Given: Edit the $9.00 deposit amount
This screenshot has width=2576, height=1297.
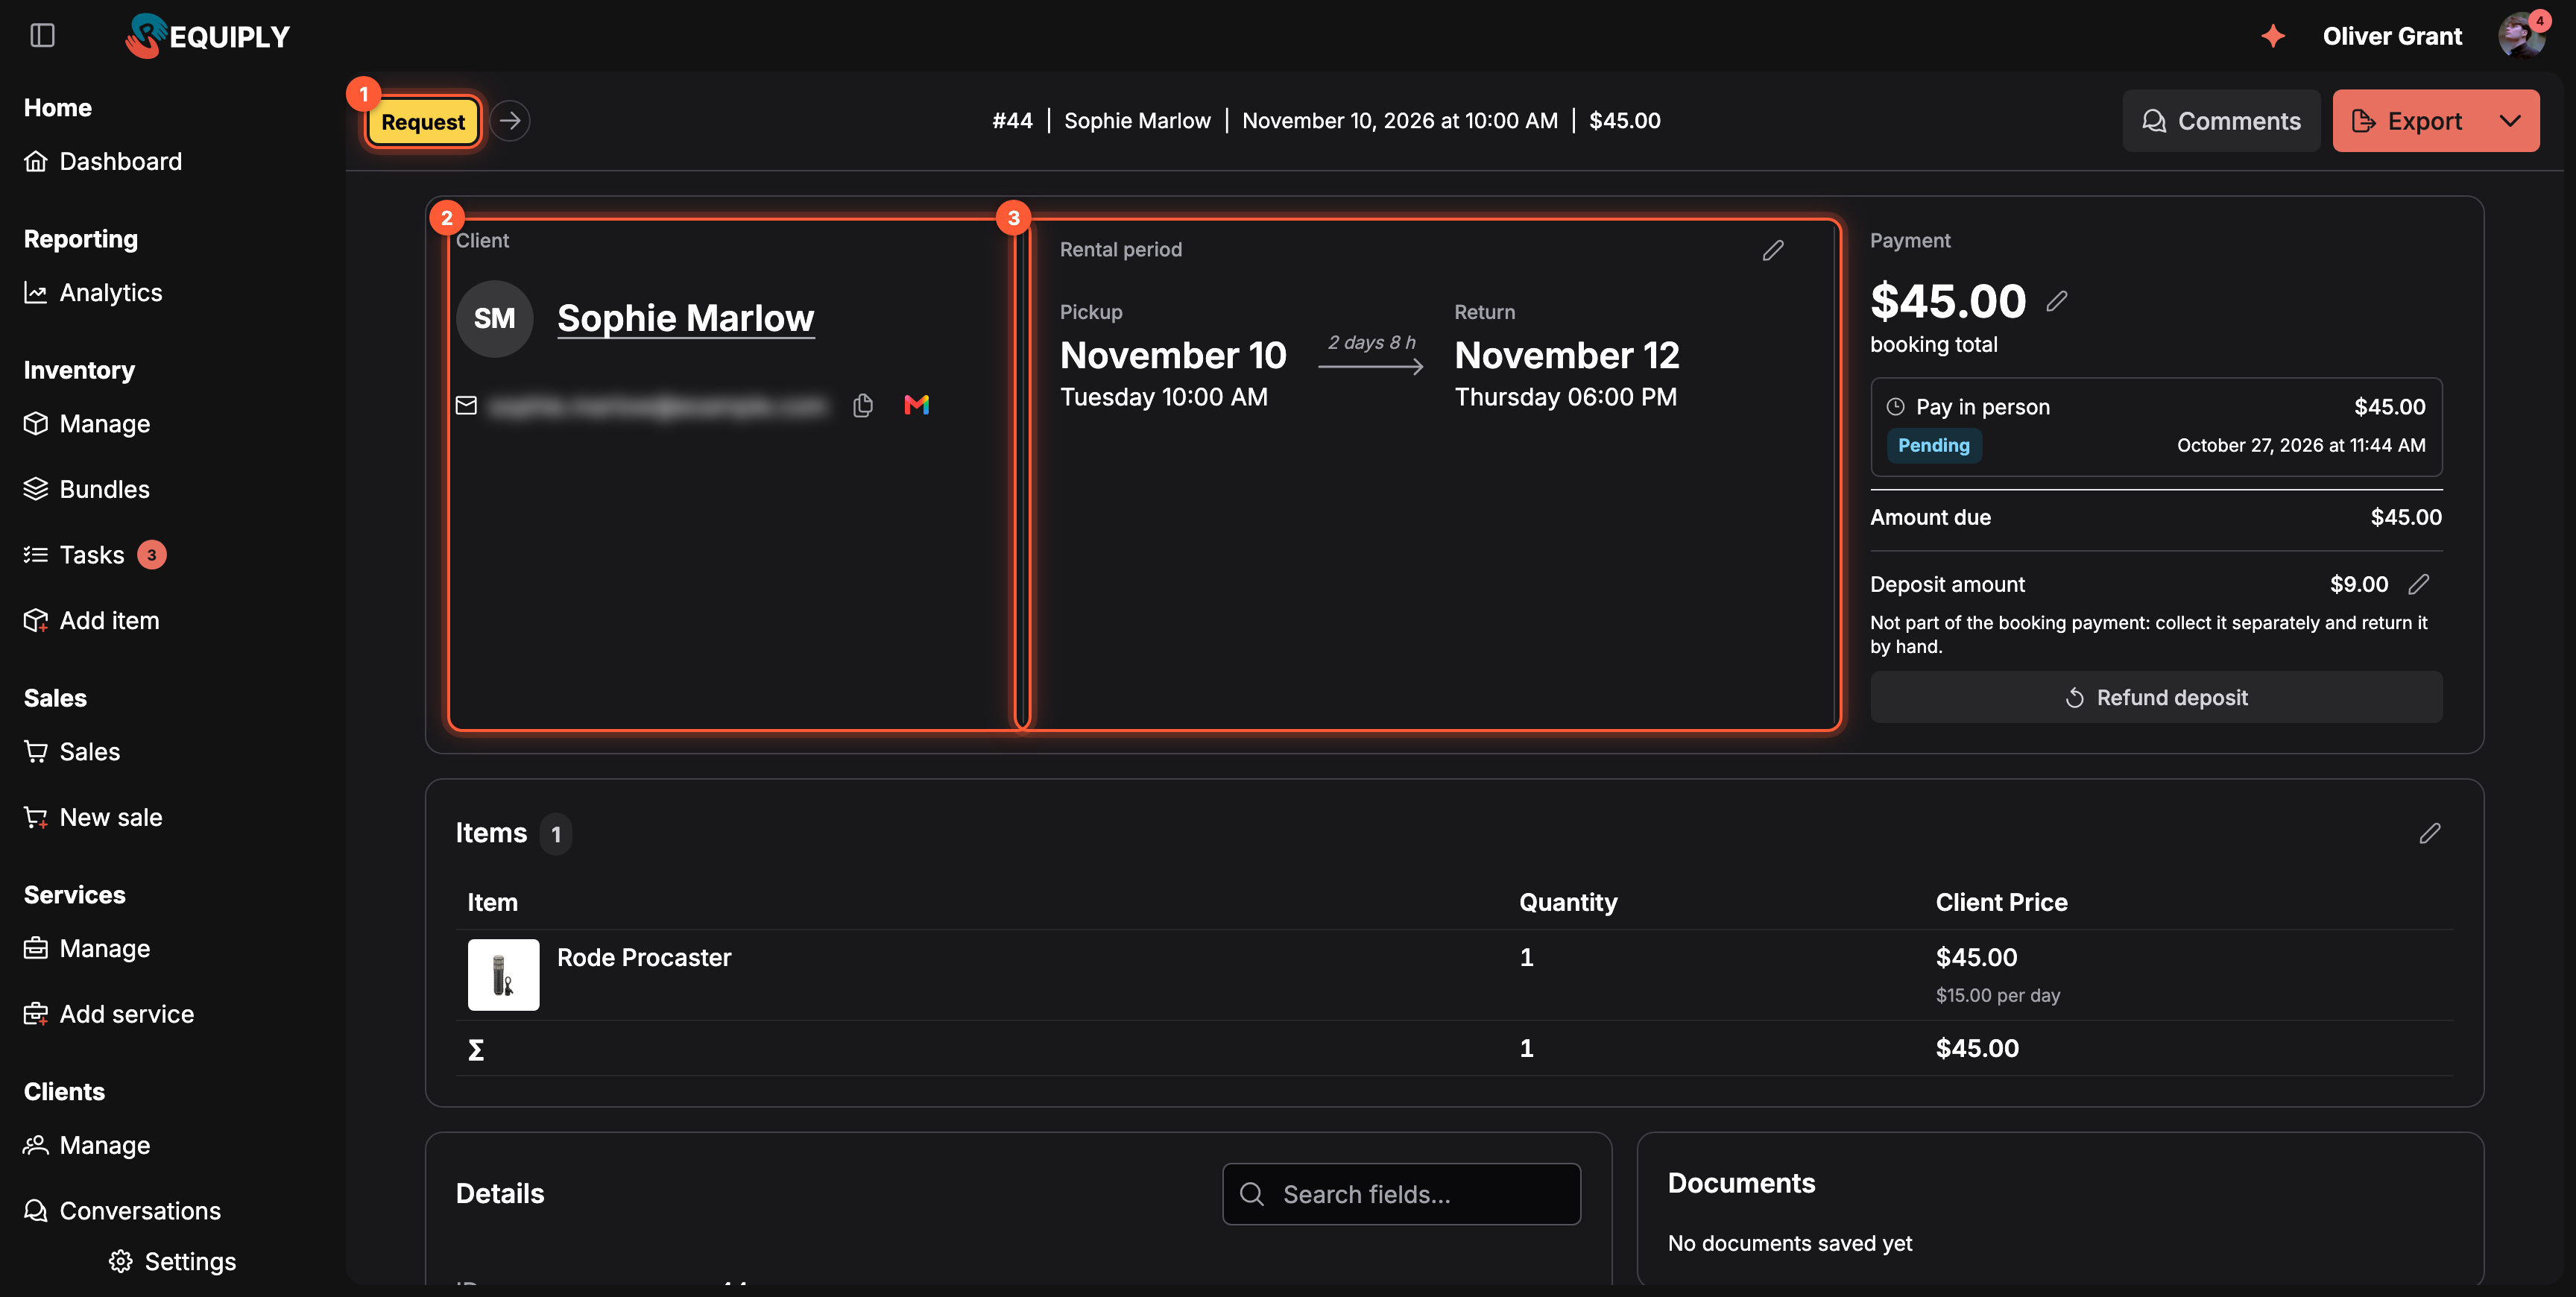Looking at the screenshot, I should click(x=2419, y=584).
